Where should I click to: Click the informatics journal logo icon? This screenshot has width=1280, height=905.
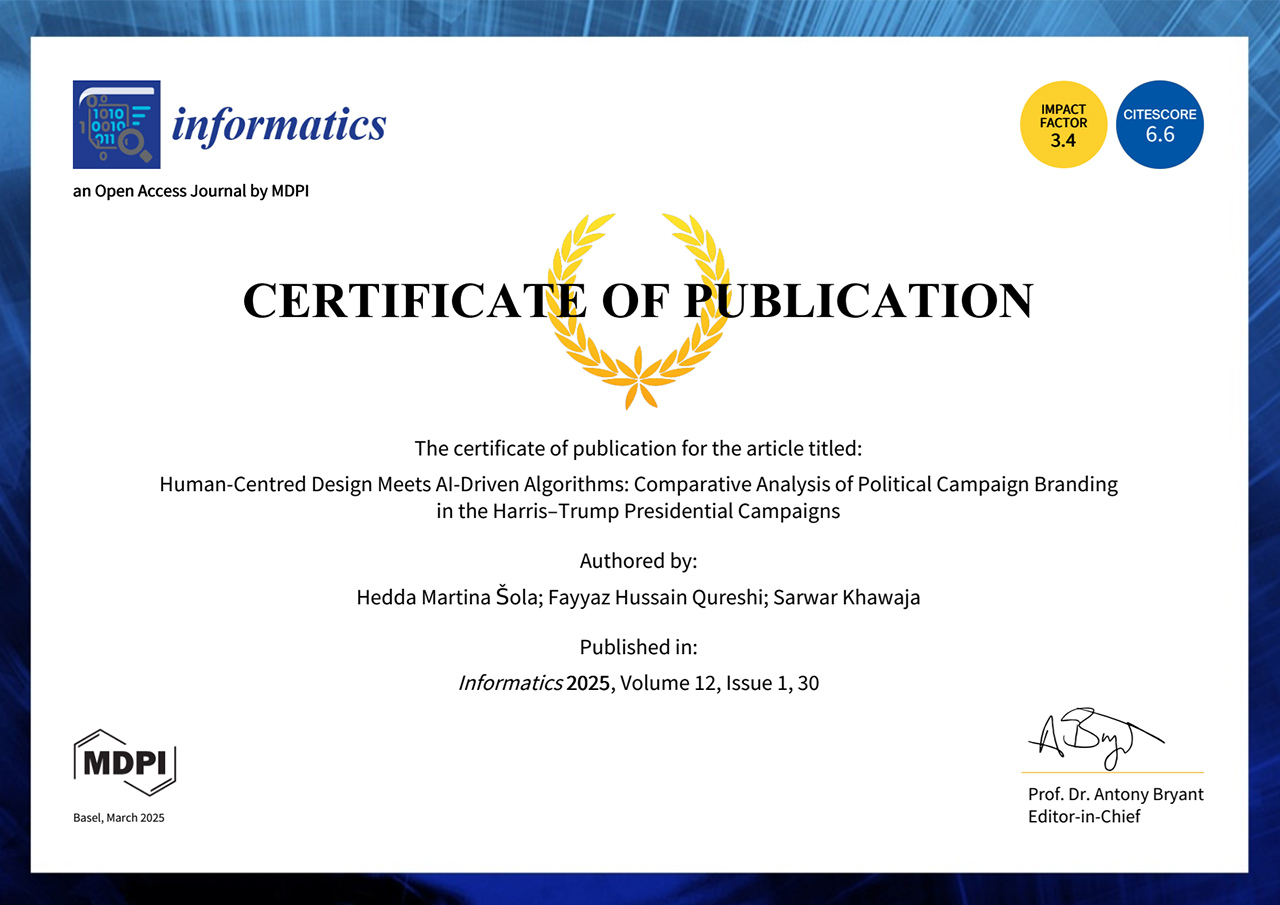click(117, 124)
